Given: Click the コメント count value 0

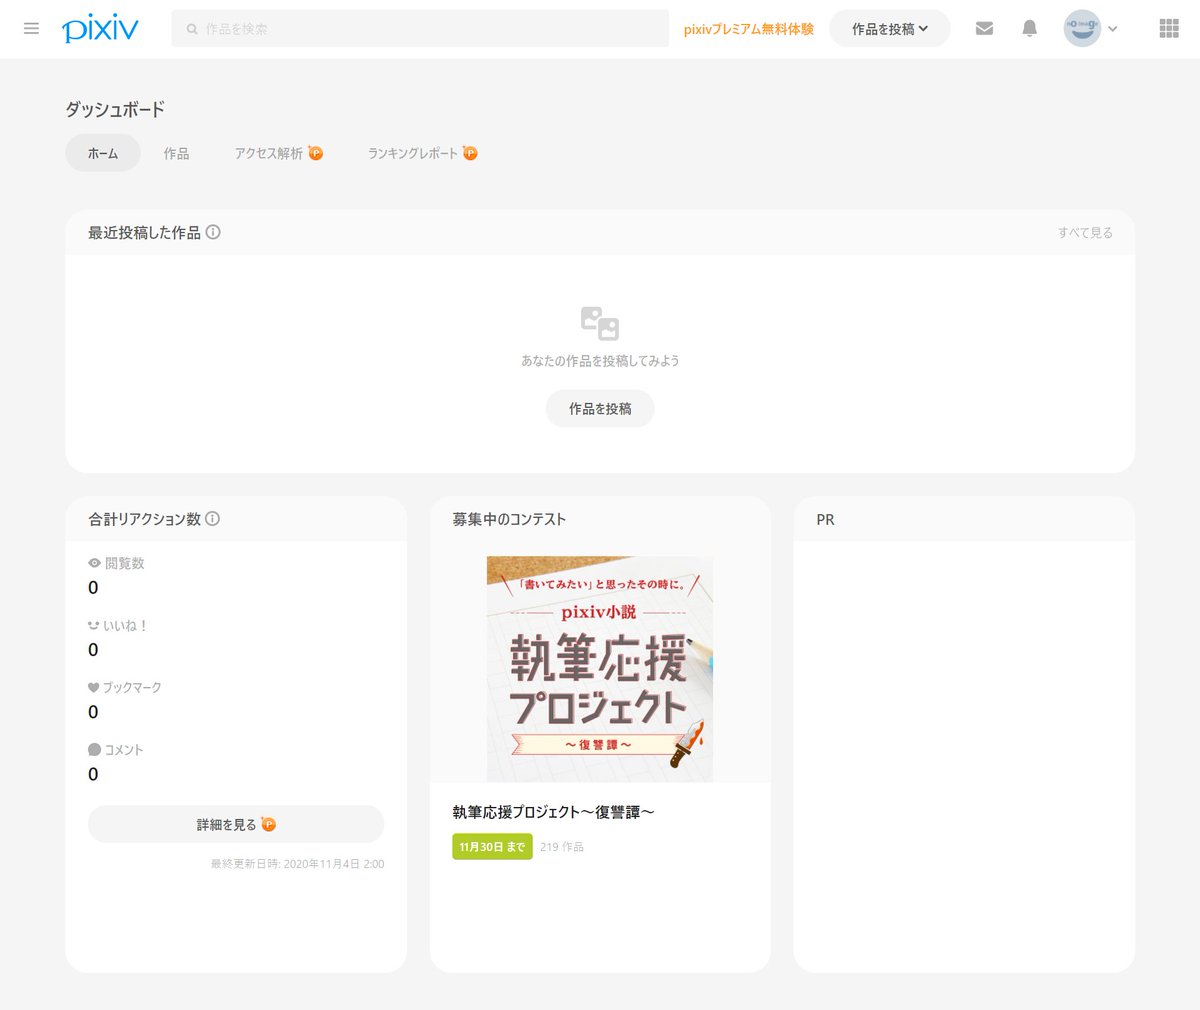Looking at the screenshot, I should pyautogui.click(x=93, y=773).
